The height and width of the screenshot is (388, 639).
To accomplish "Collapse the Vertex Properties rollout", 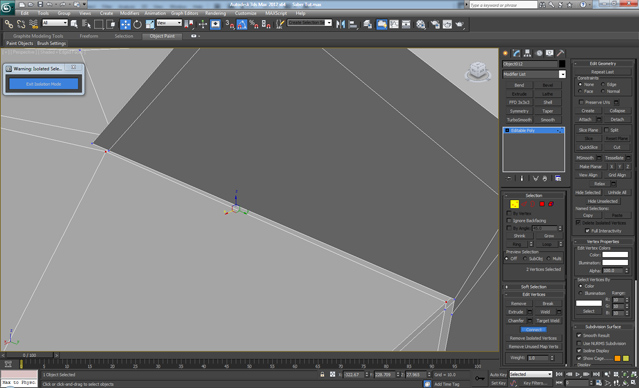I will (603, 241).
